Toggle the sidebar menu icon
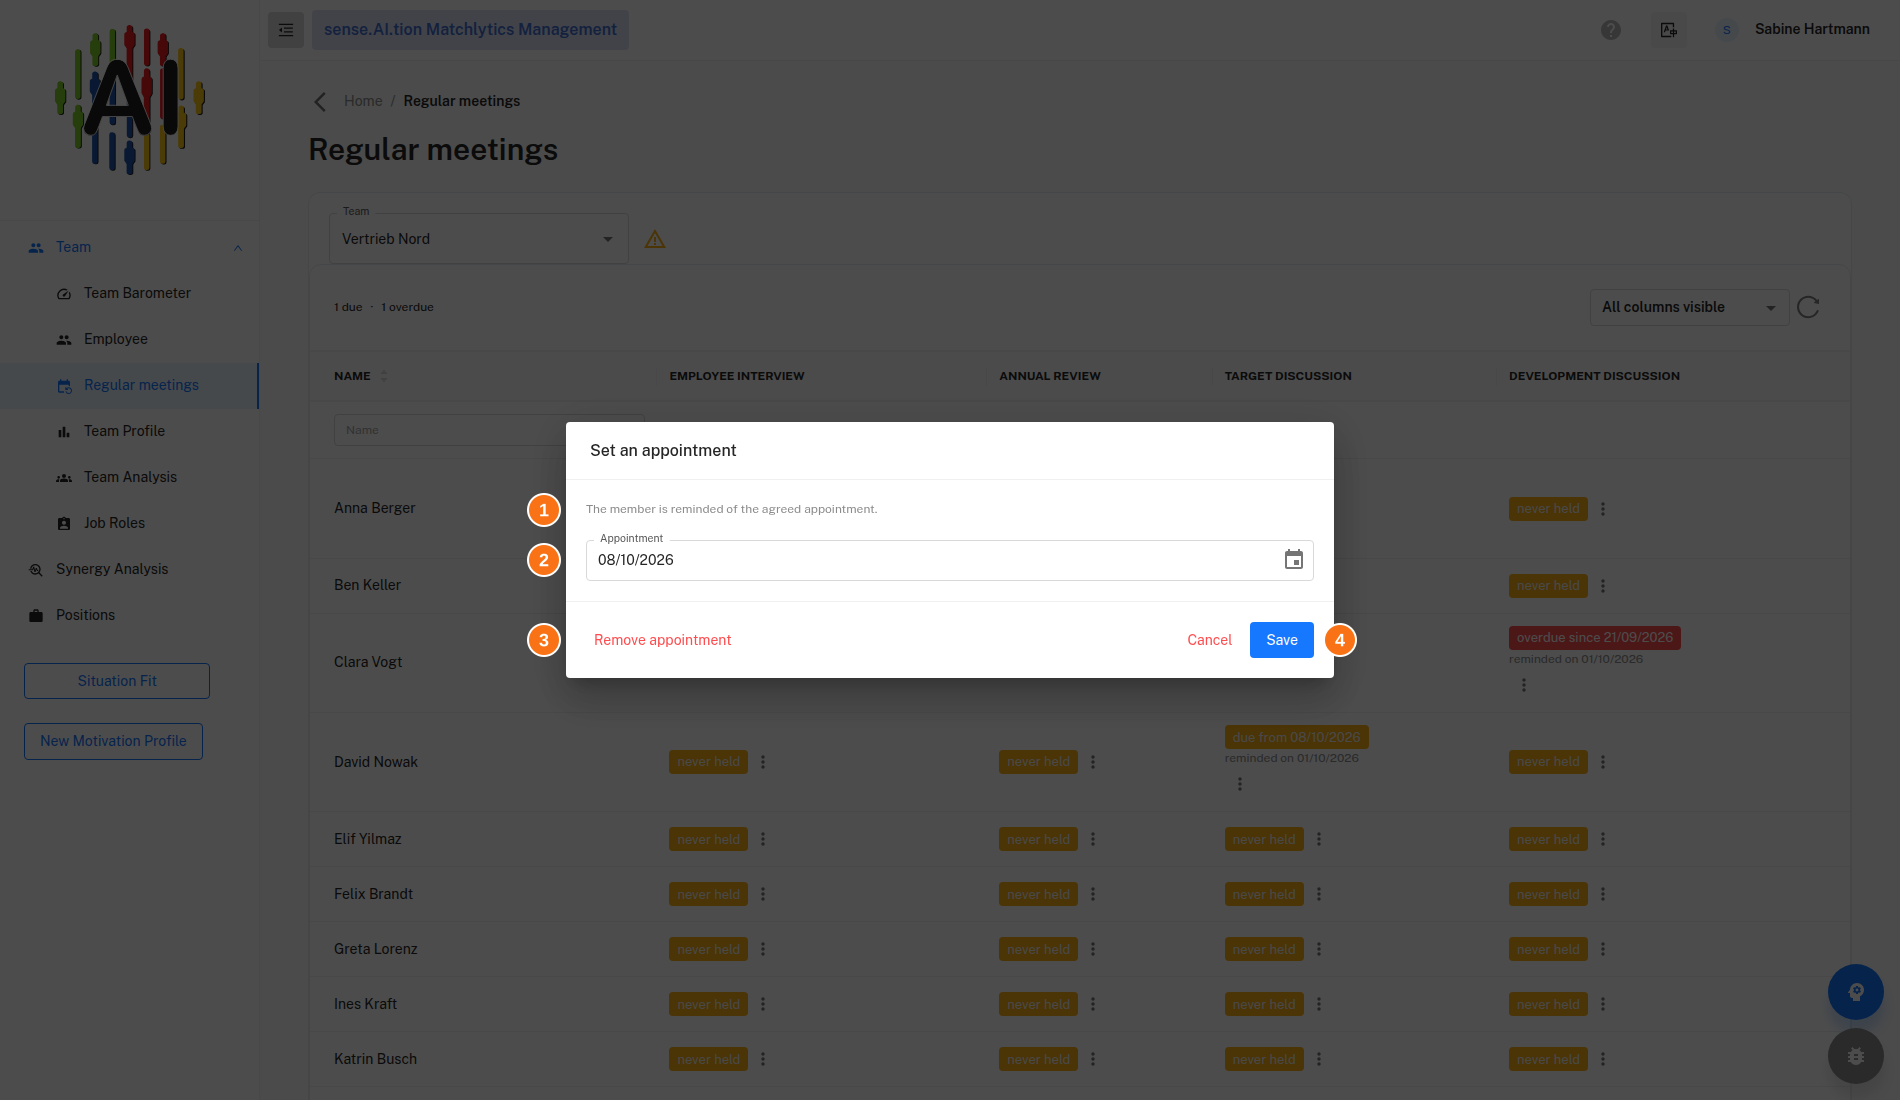The height and width of the screenshot is (1100, 1900). coord(286,30)
